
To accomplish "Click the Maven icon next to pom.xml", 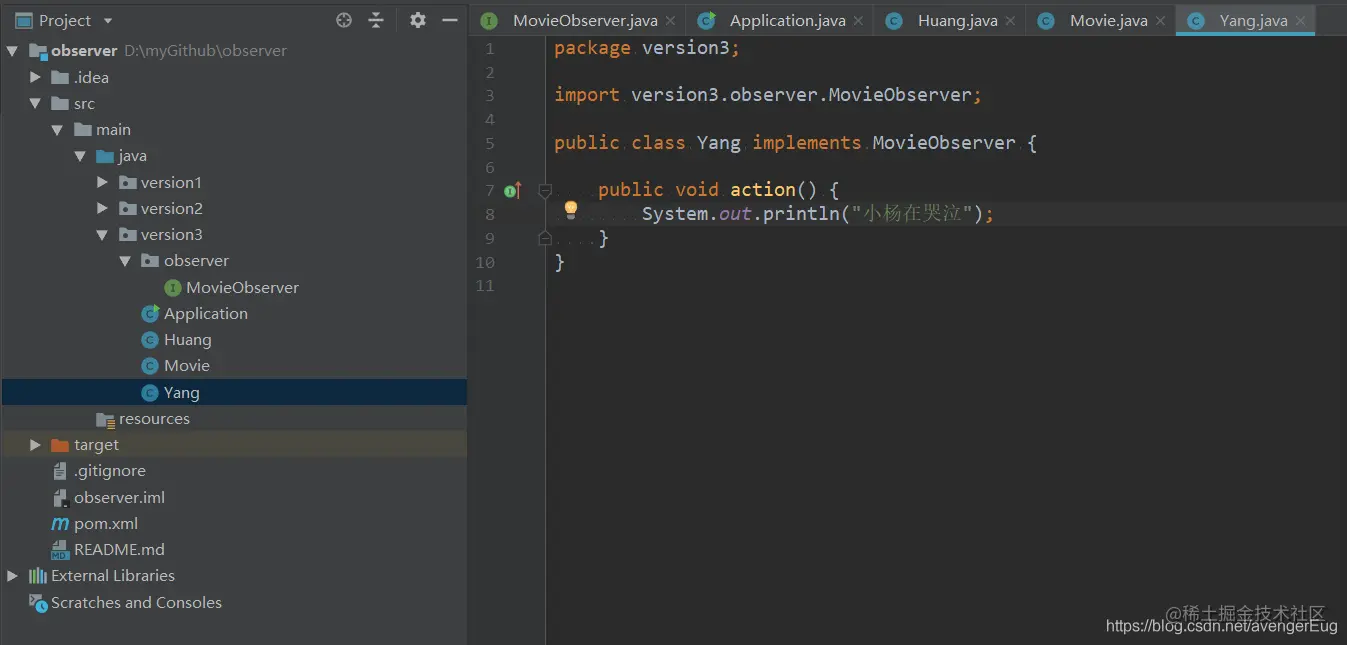I will click(60, 523).
